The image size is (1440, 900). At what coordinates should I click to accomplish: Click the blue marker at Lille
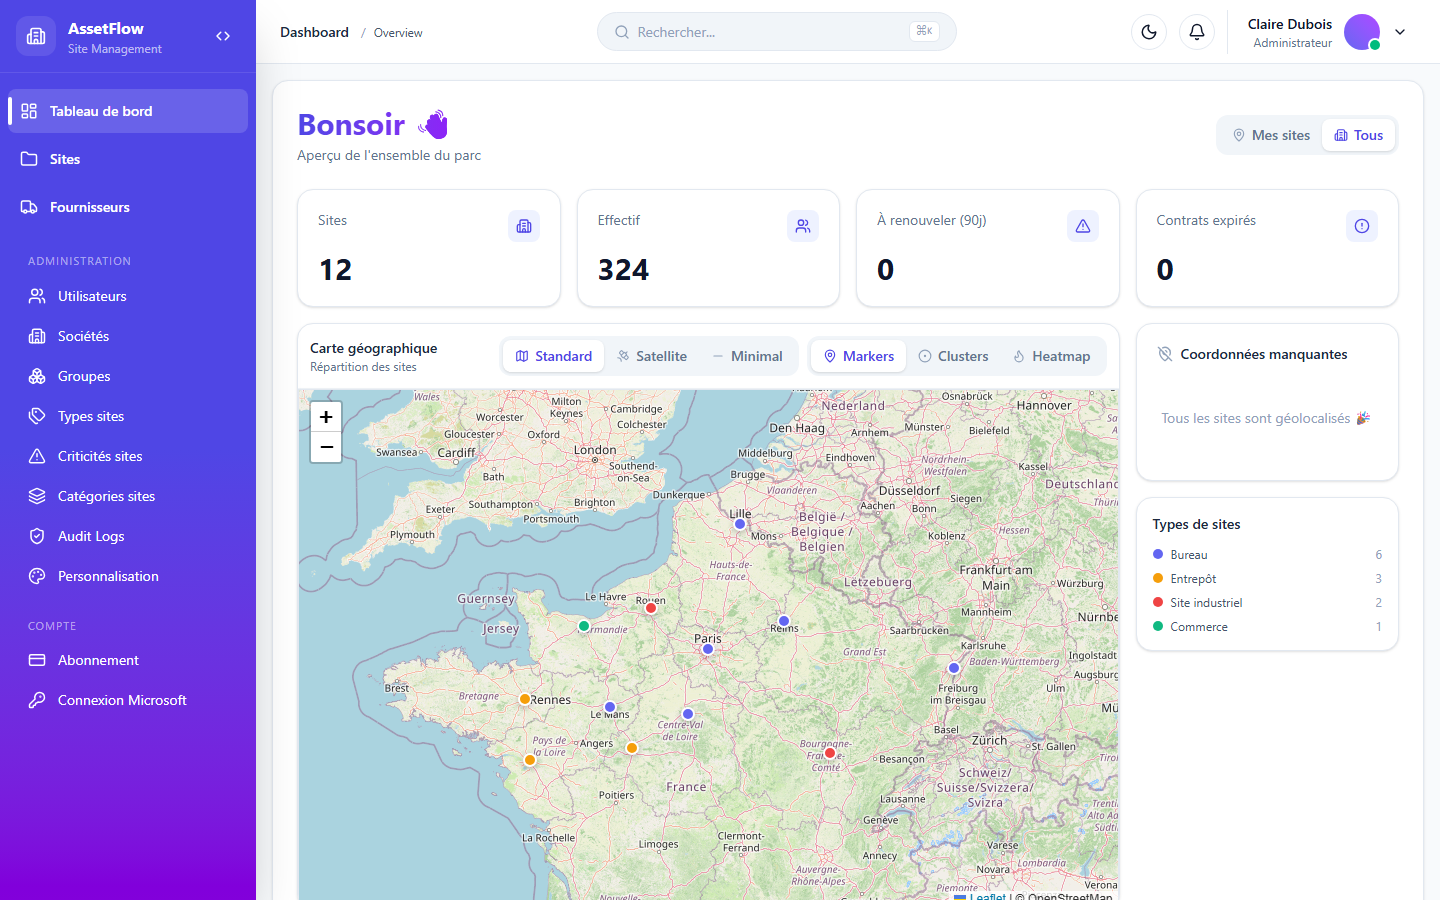tap(740, 524)
